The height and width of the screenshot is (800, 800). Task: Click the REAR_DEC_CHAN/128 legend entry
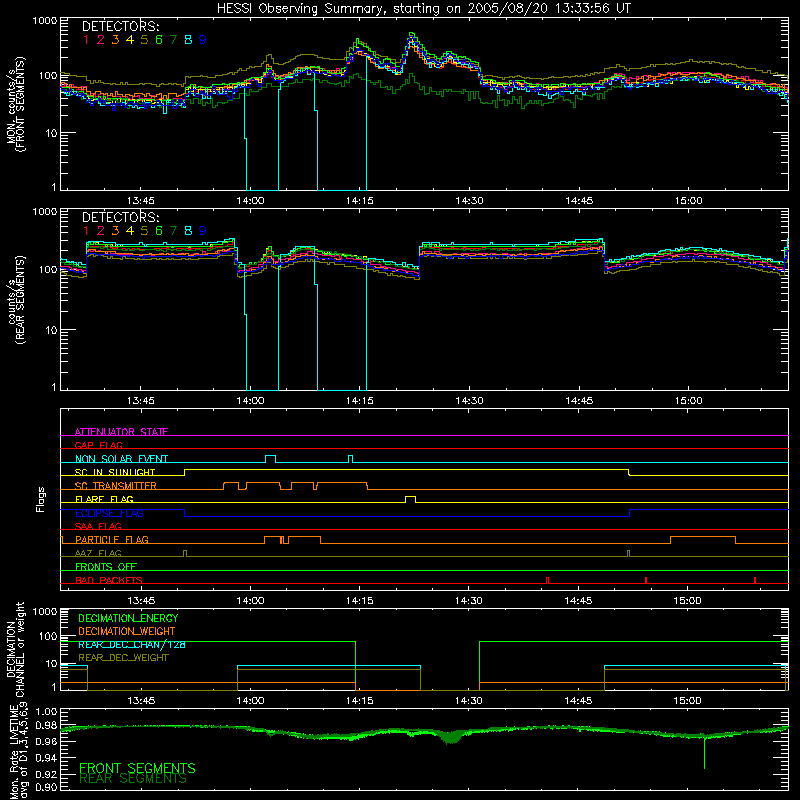tap(132, 645)
